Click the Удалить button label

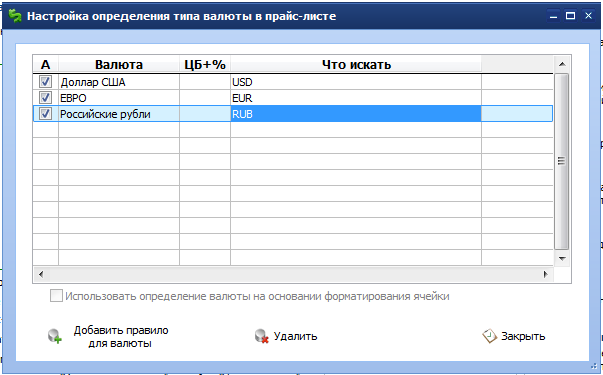(x=295, y=336)
